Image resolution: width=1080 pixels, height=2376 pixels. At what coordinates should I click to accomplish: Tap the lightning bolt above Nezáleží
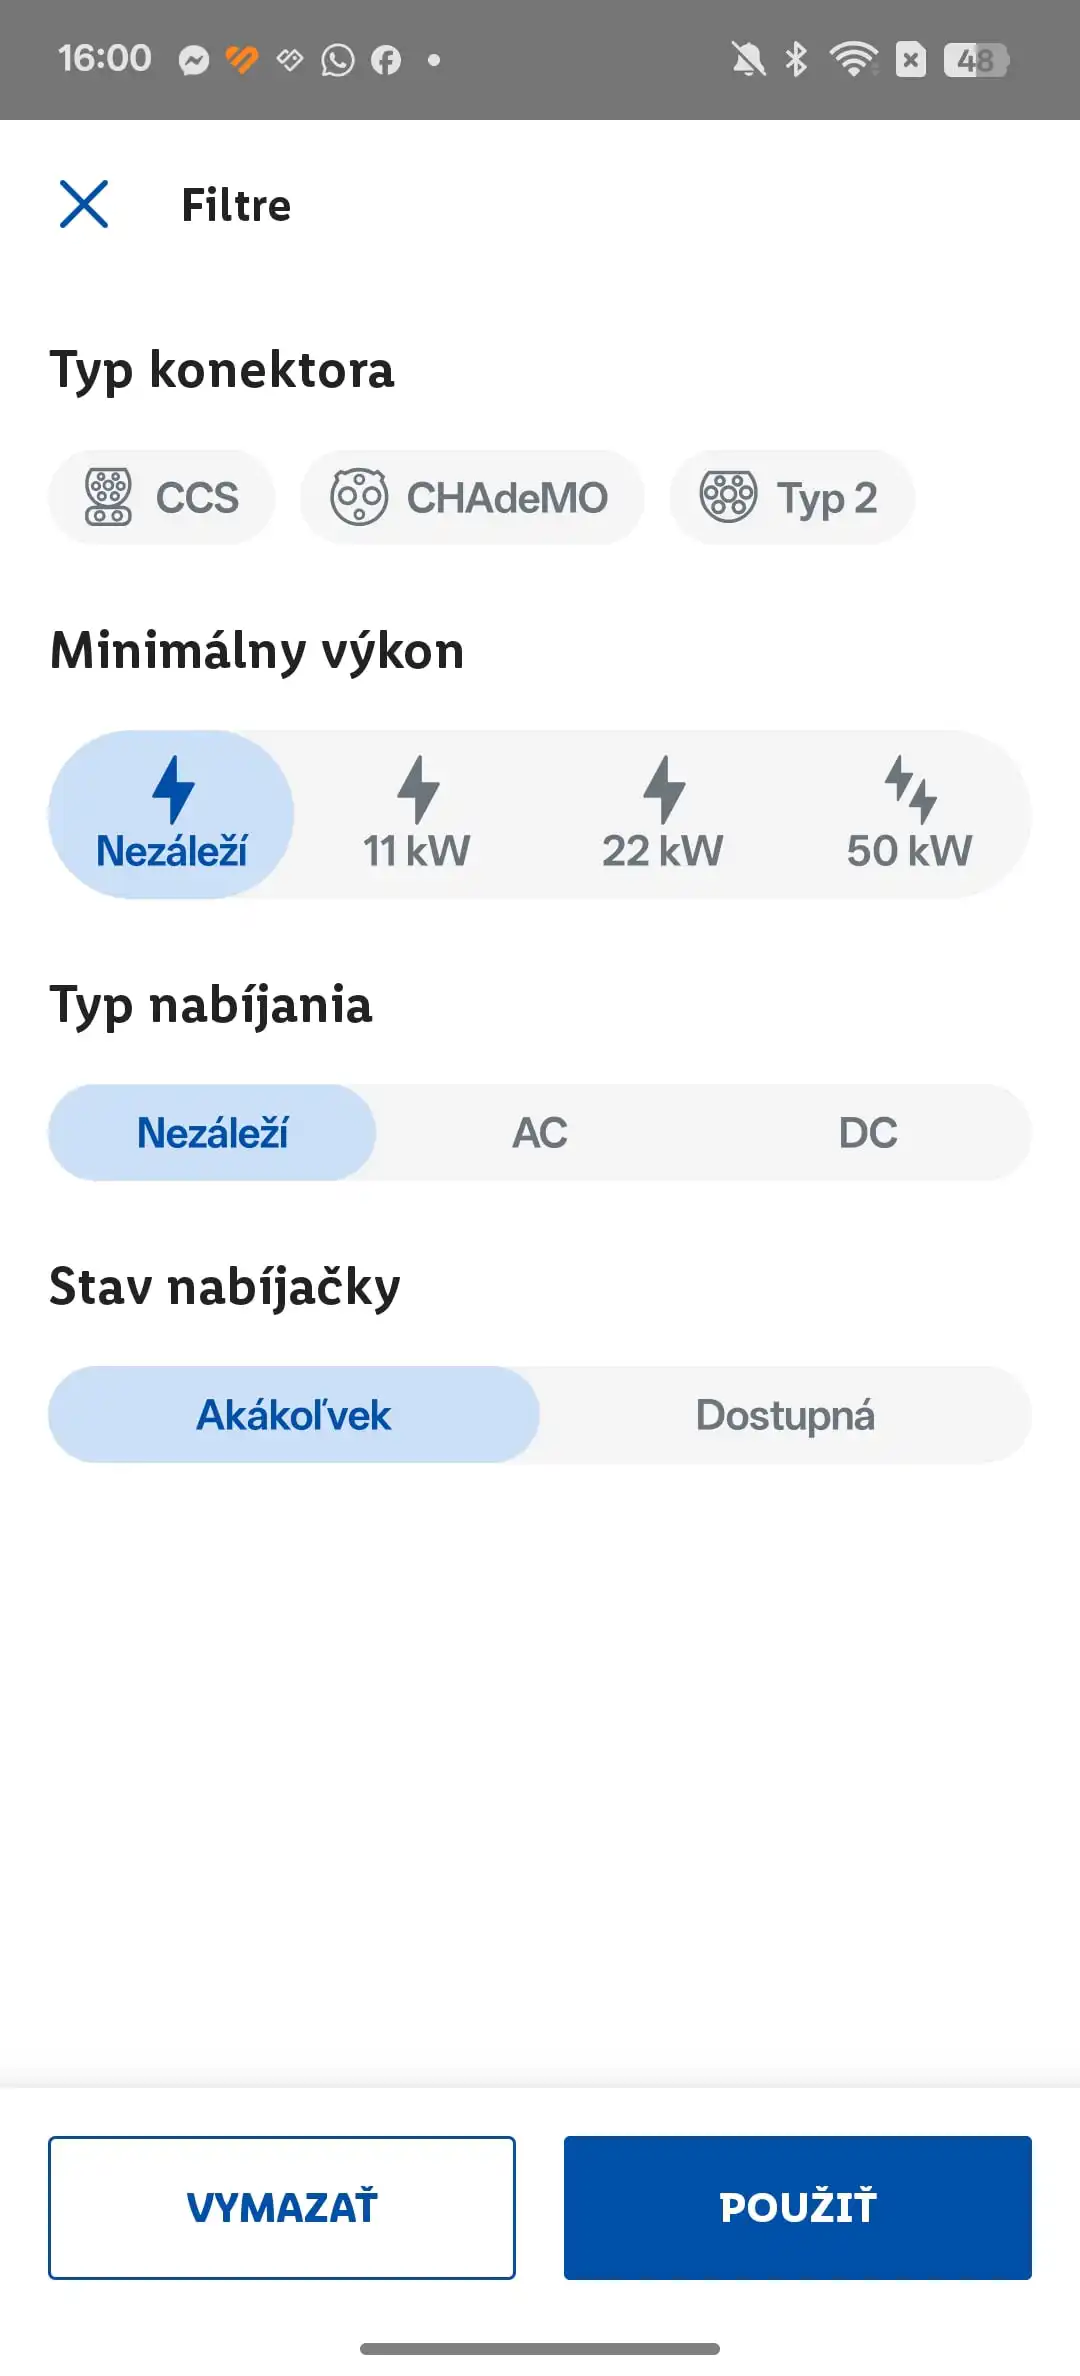pyautogui.click(x=173, y=788)
